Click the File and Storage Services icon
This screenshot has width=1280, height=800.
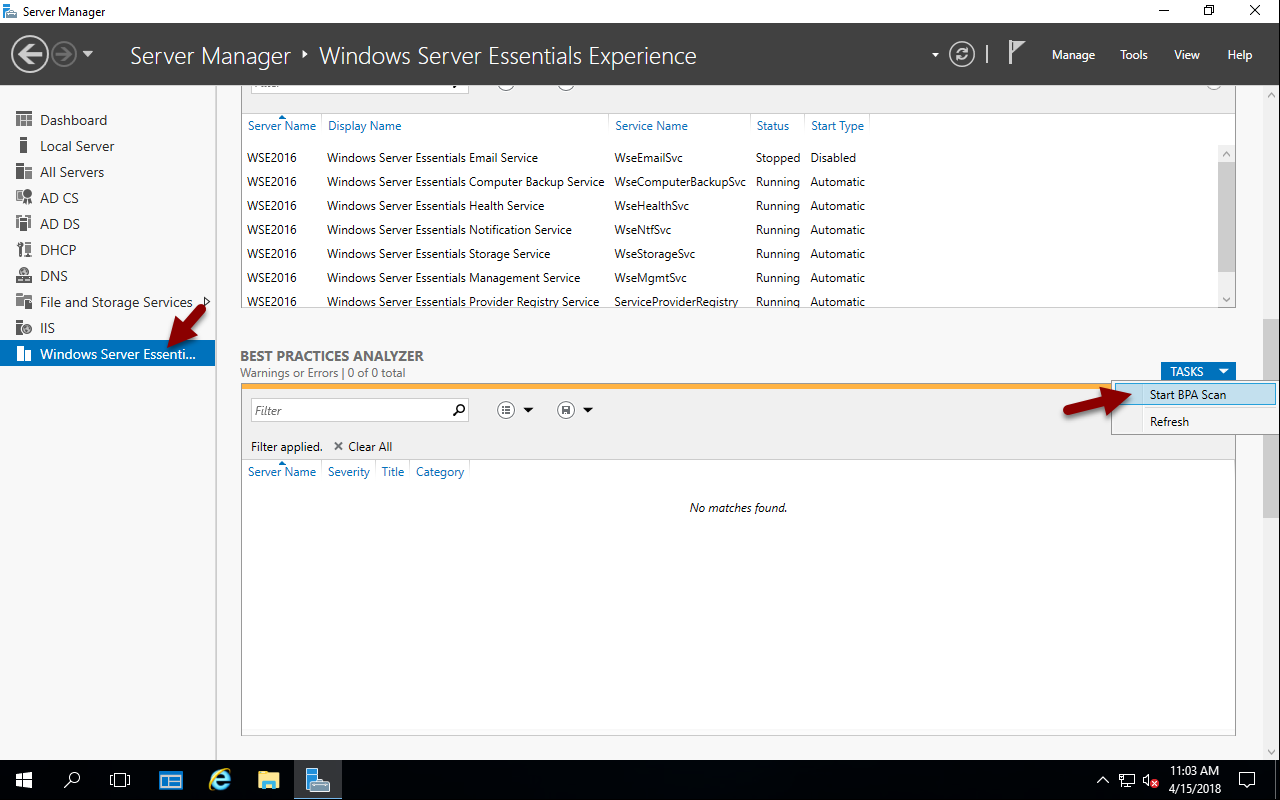tap(24, 302)
